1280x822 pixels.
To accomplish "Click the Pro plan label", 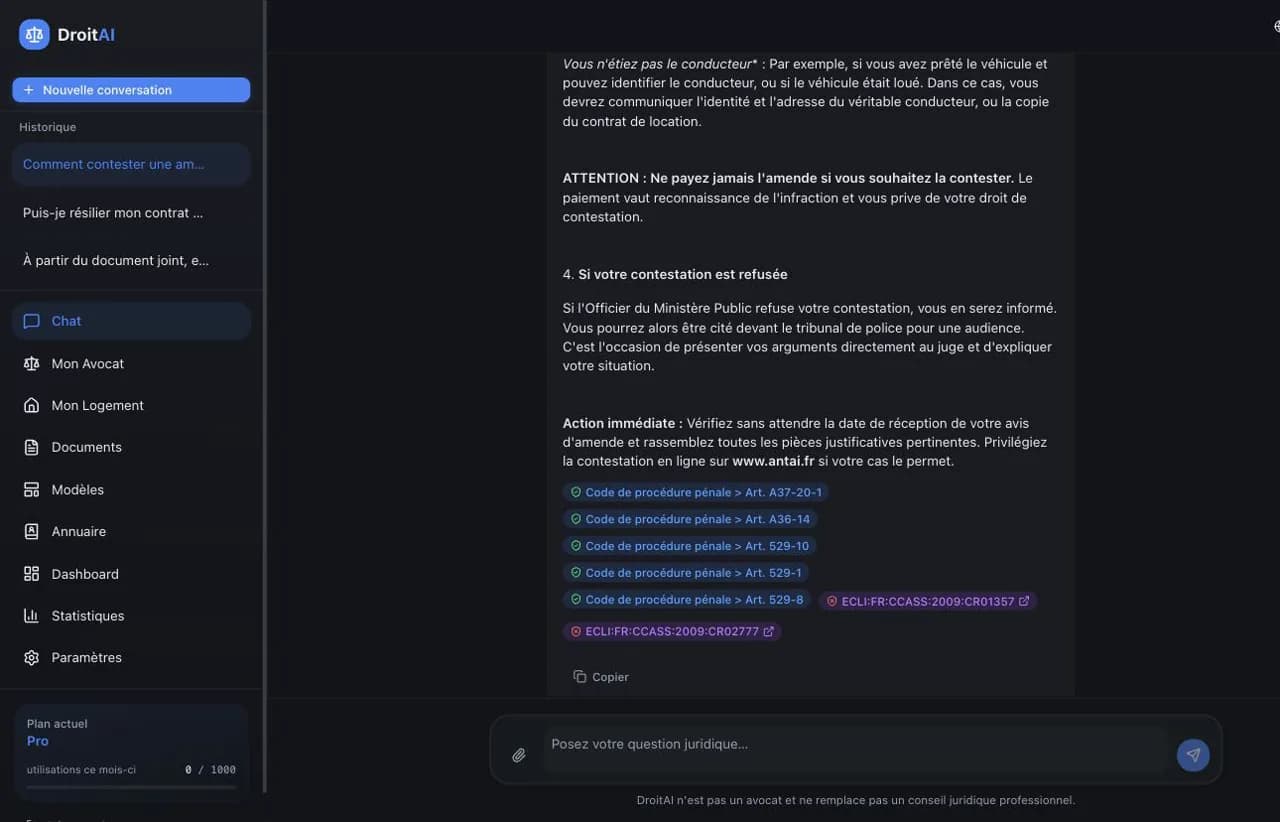I will tap(38, 741).
